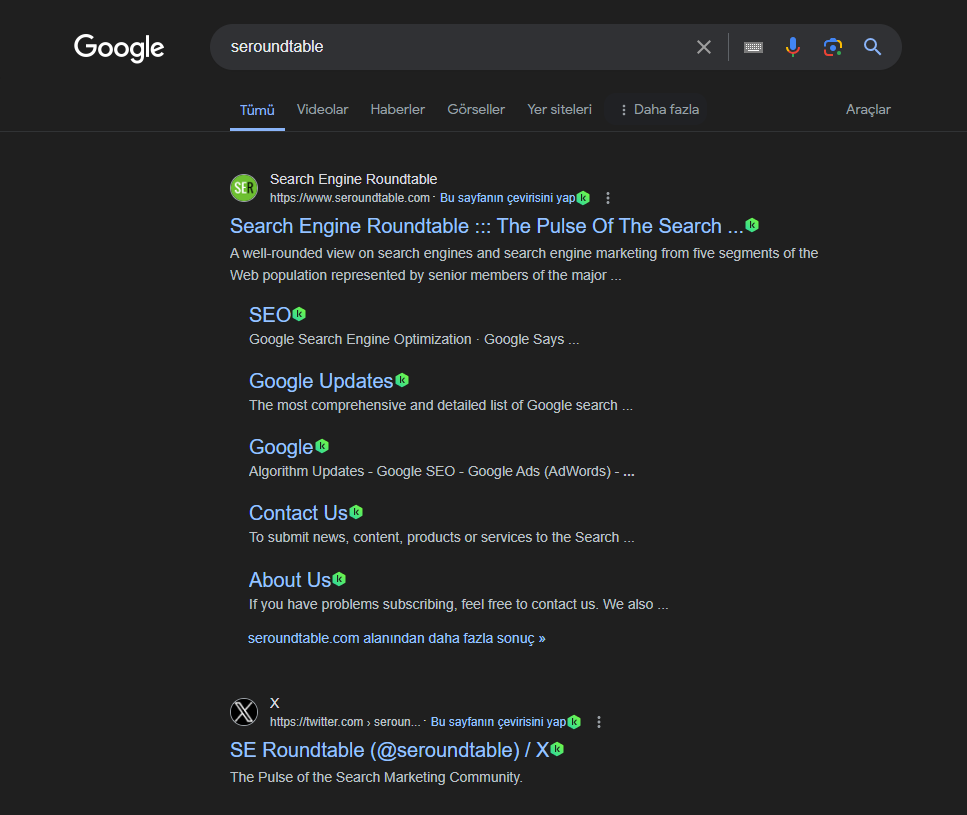This screenshot has height=815, width=967.
Task: Open the Contact Us sitelink
Action: coord(298,513)
